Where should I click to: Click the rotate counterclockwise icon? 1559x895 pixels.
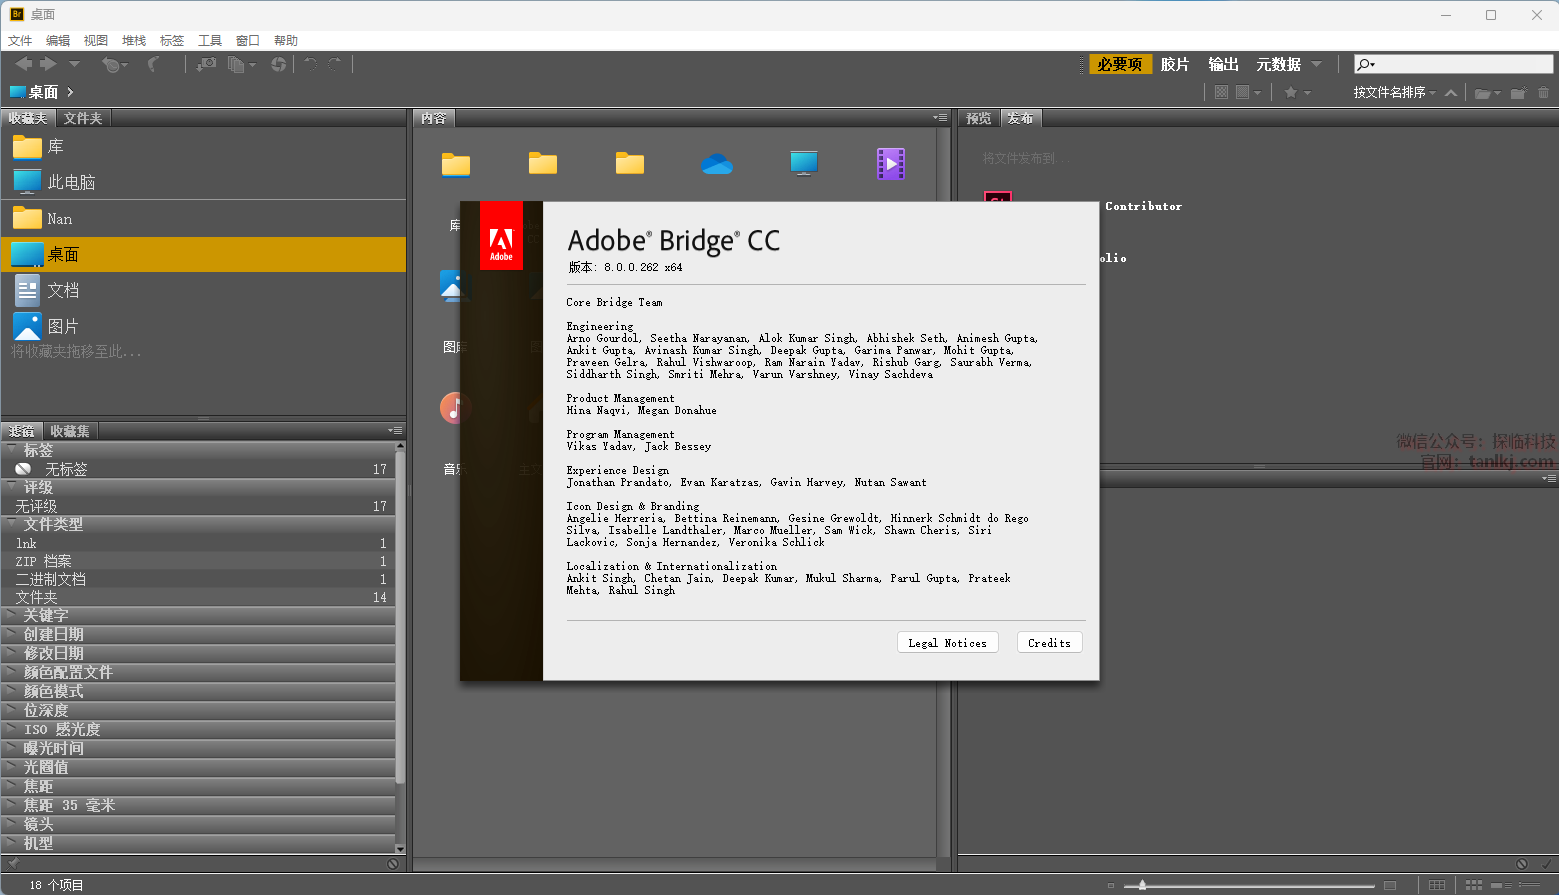click(x=311, y=64)
